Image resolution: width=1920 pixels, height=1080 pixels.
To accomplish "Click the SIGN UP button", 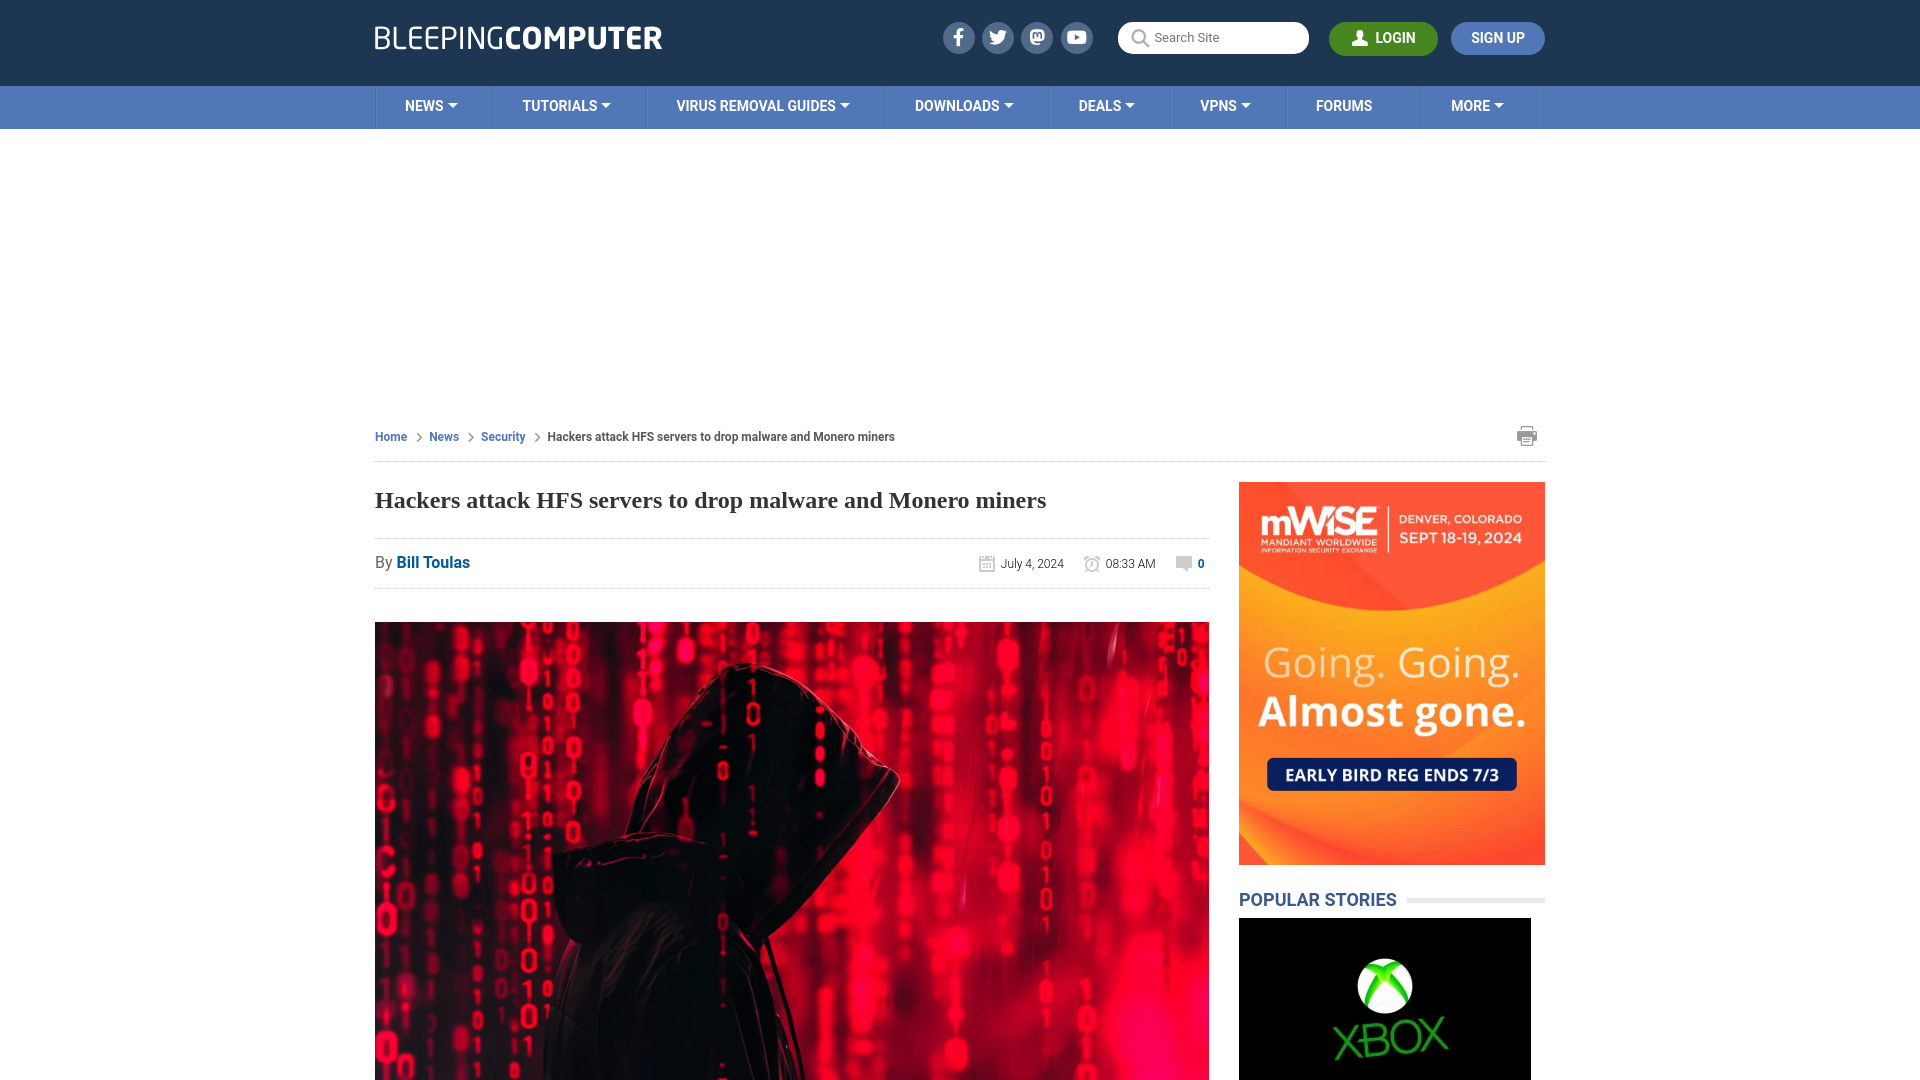I will click(x=1498, y=37).
